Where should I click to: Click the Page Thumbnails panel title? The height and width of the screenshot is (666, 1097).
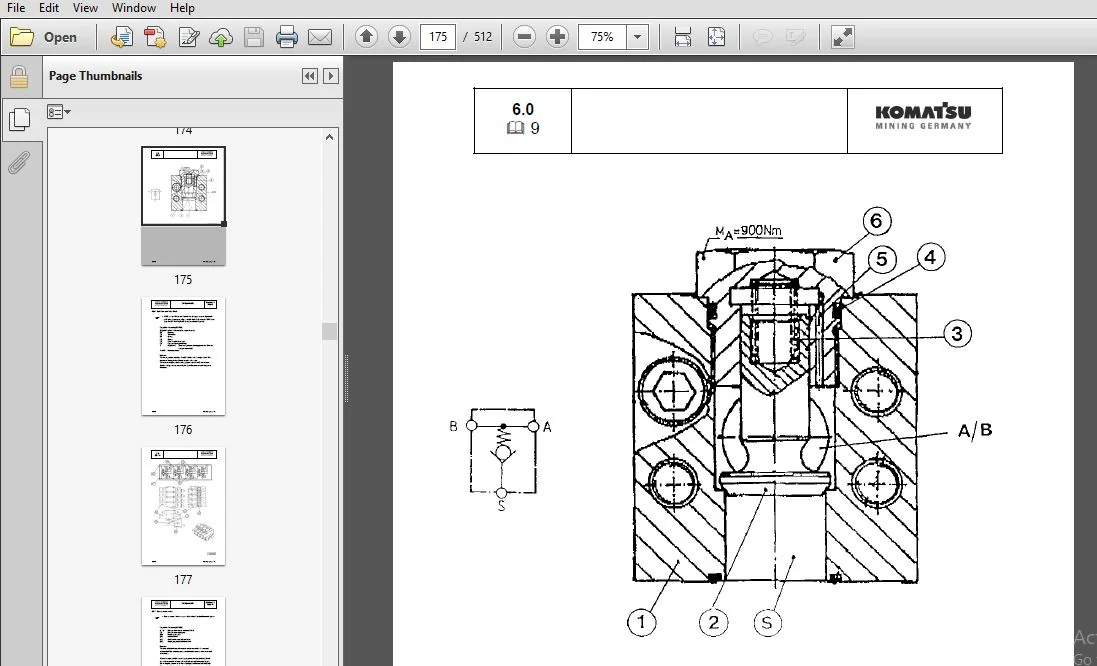(x=95, y=76)
